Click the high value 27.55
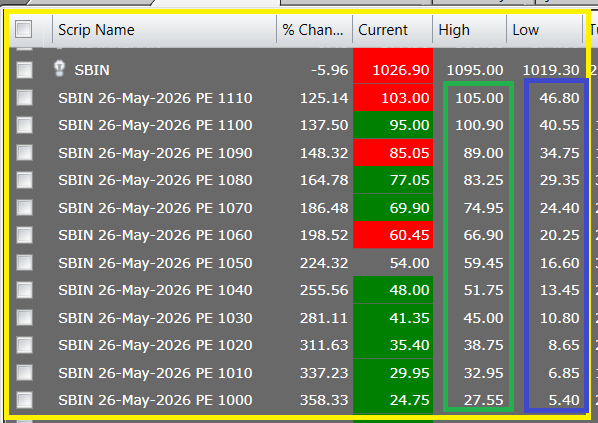This screenshot has width=598, height=423. click(x=483, y=400)
